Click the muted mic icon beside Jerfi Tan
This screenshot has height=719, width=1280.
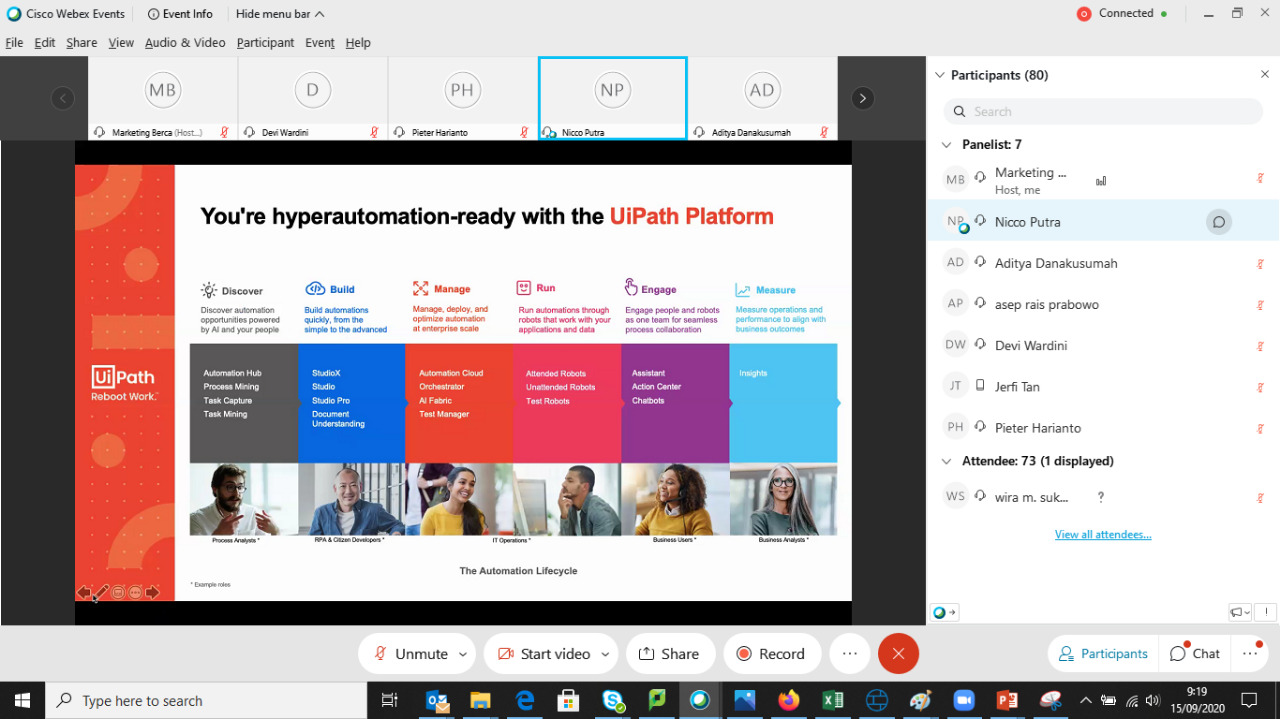point(1260,386)
